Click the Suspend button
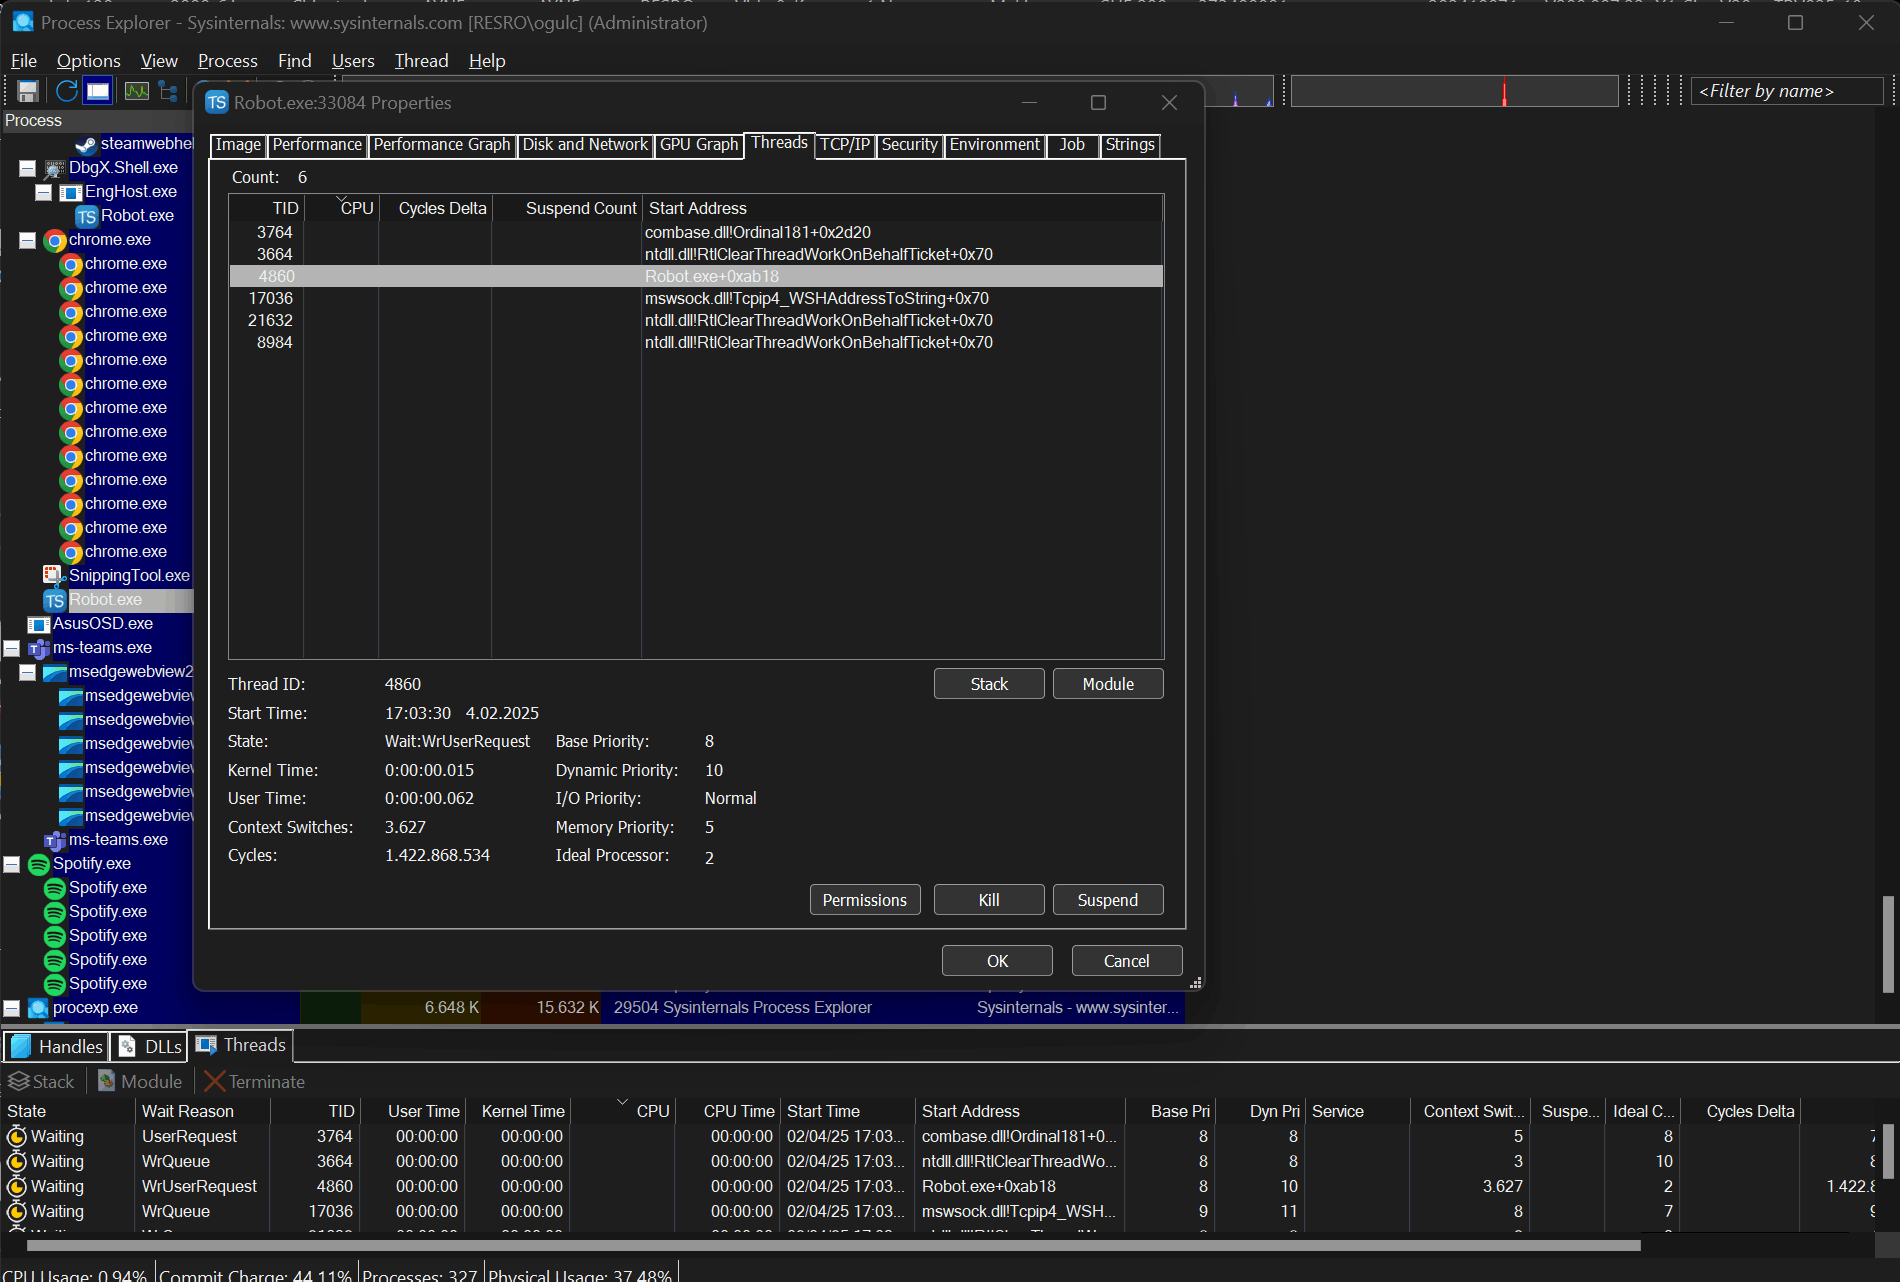Screen dimensions: 1900x1282 1107,900
